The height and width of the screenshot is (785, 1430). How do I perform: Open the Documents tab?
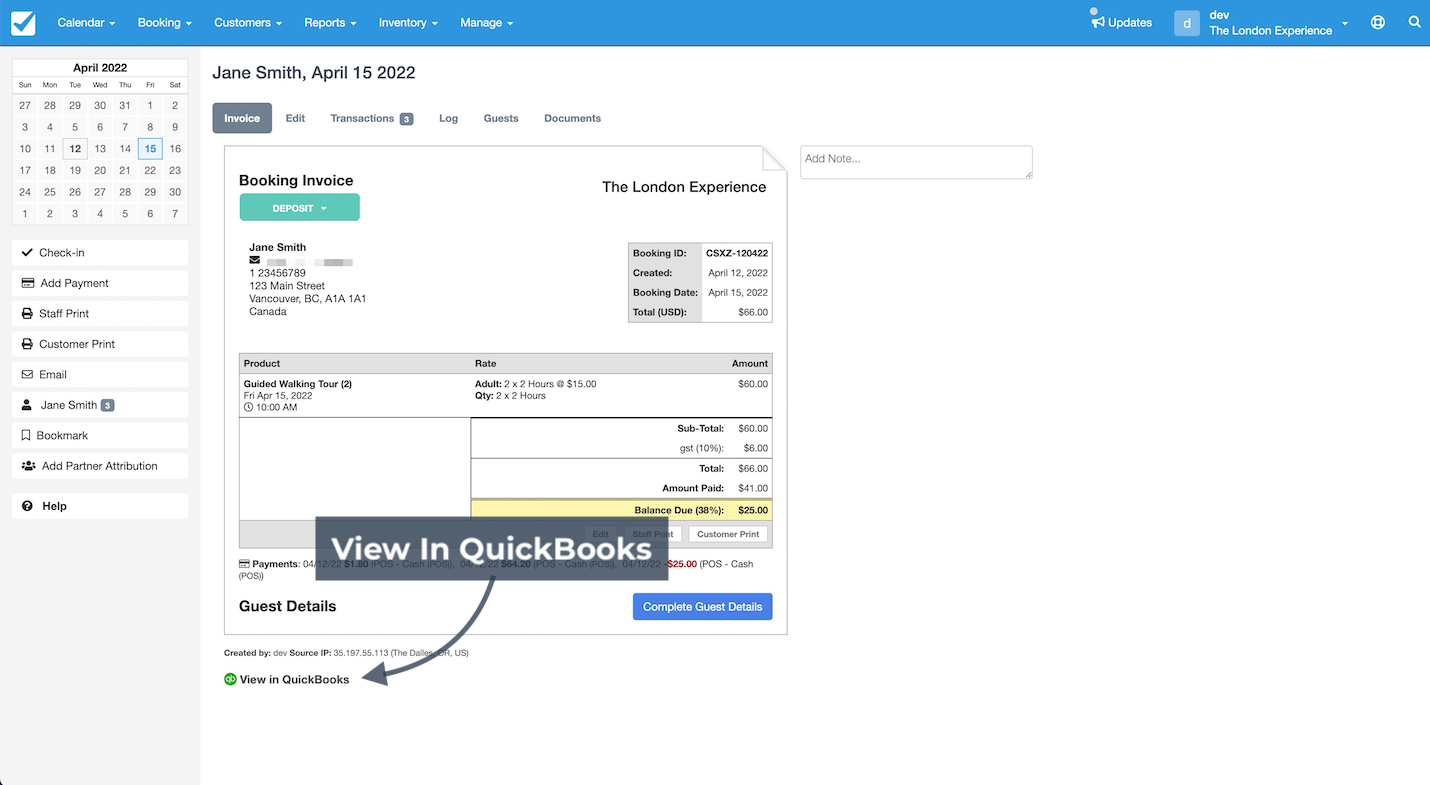(572, 118)
